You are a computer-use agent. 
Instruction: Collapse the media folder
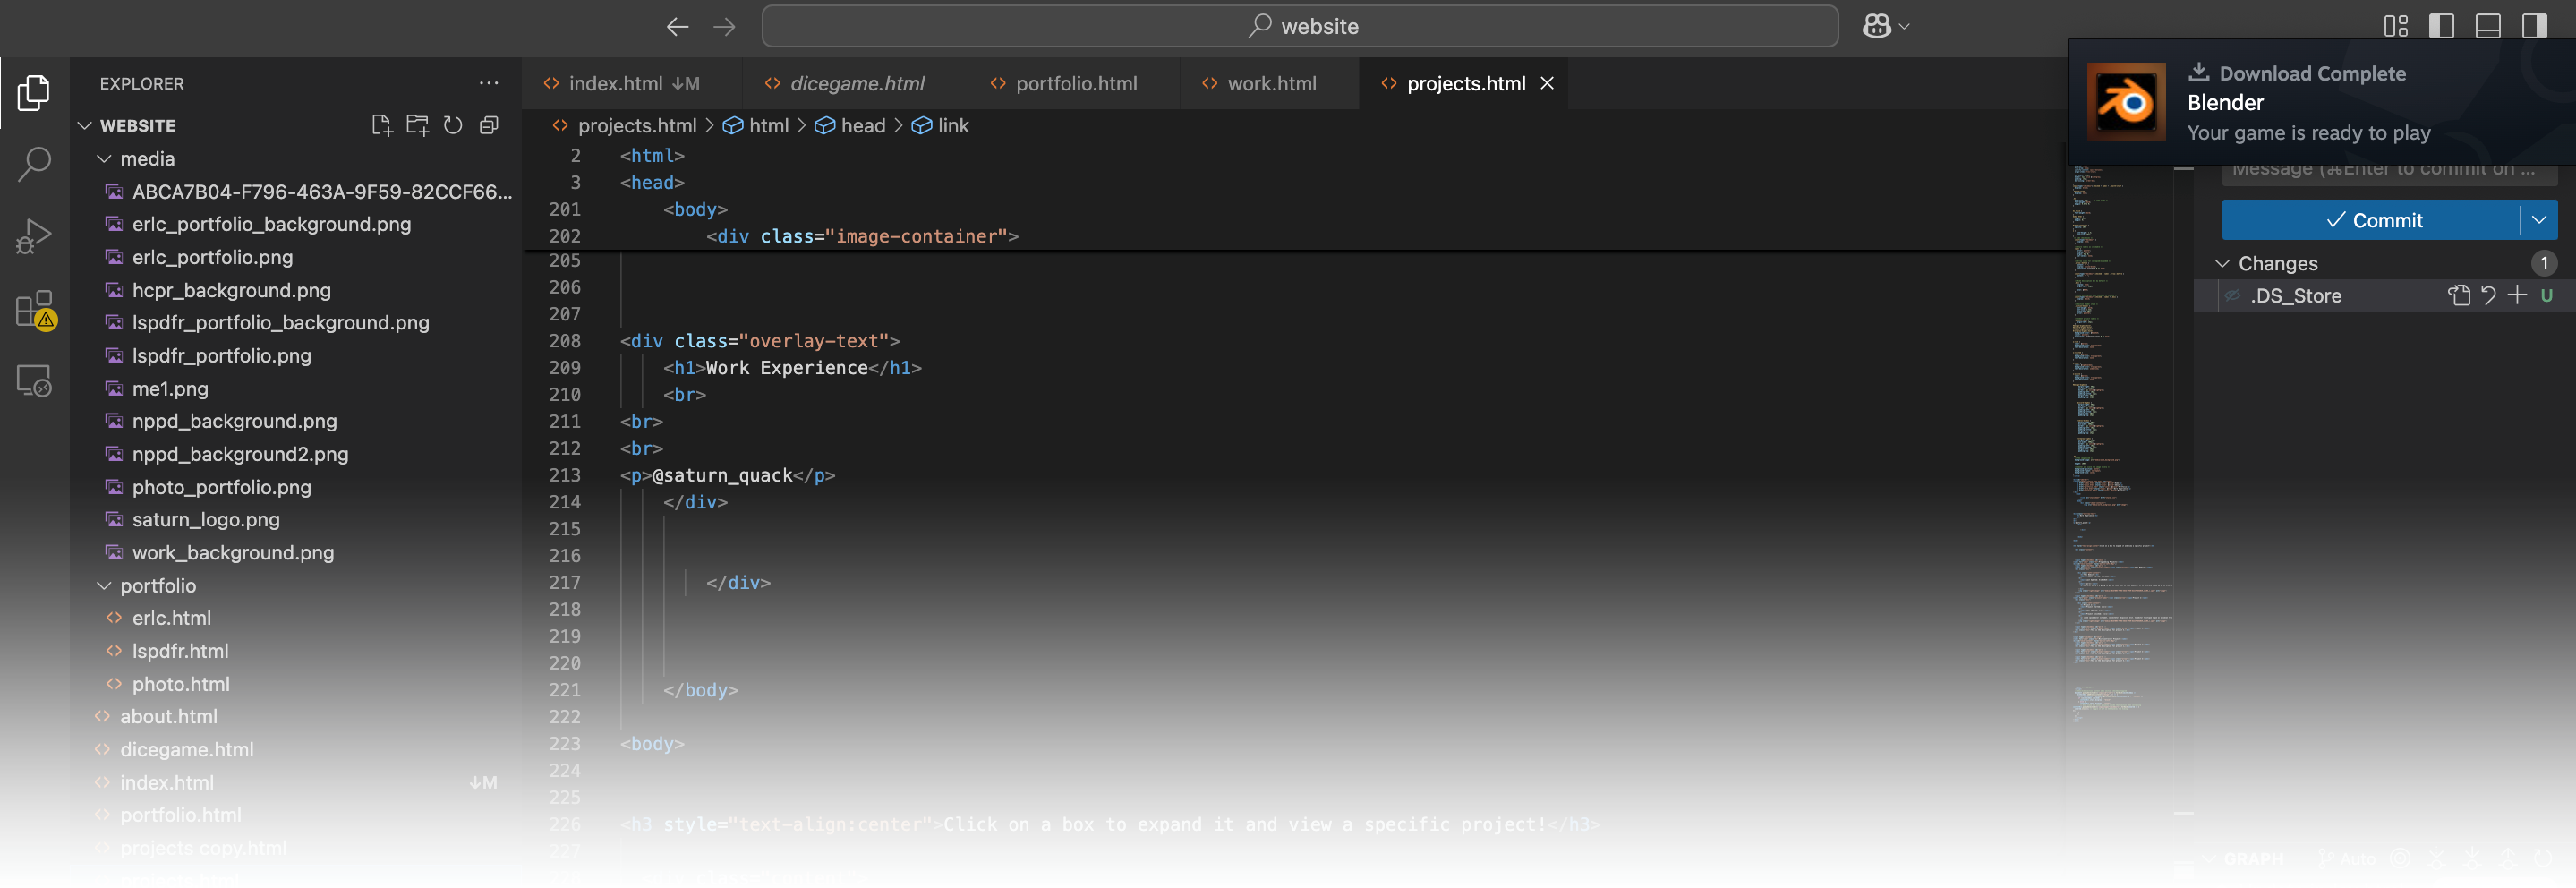click(104, 158)
